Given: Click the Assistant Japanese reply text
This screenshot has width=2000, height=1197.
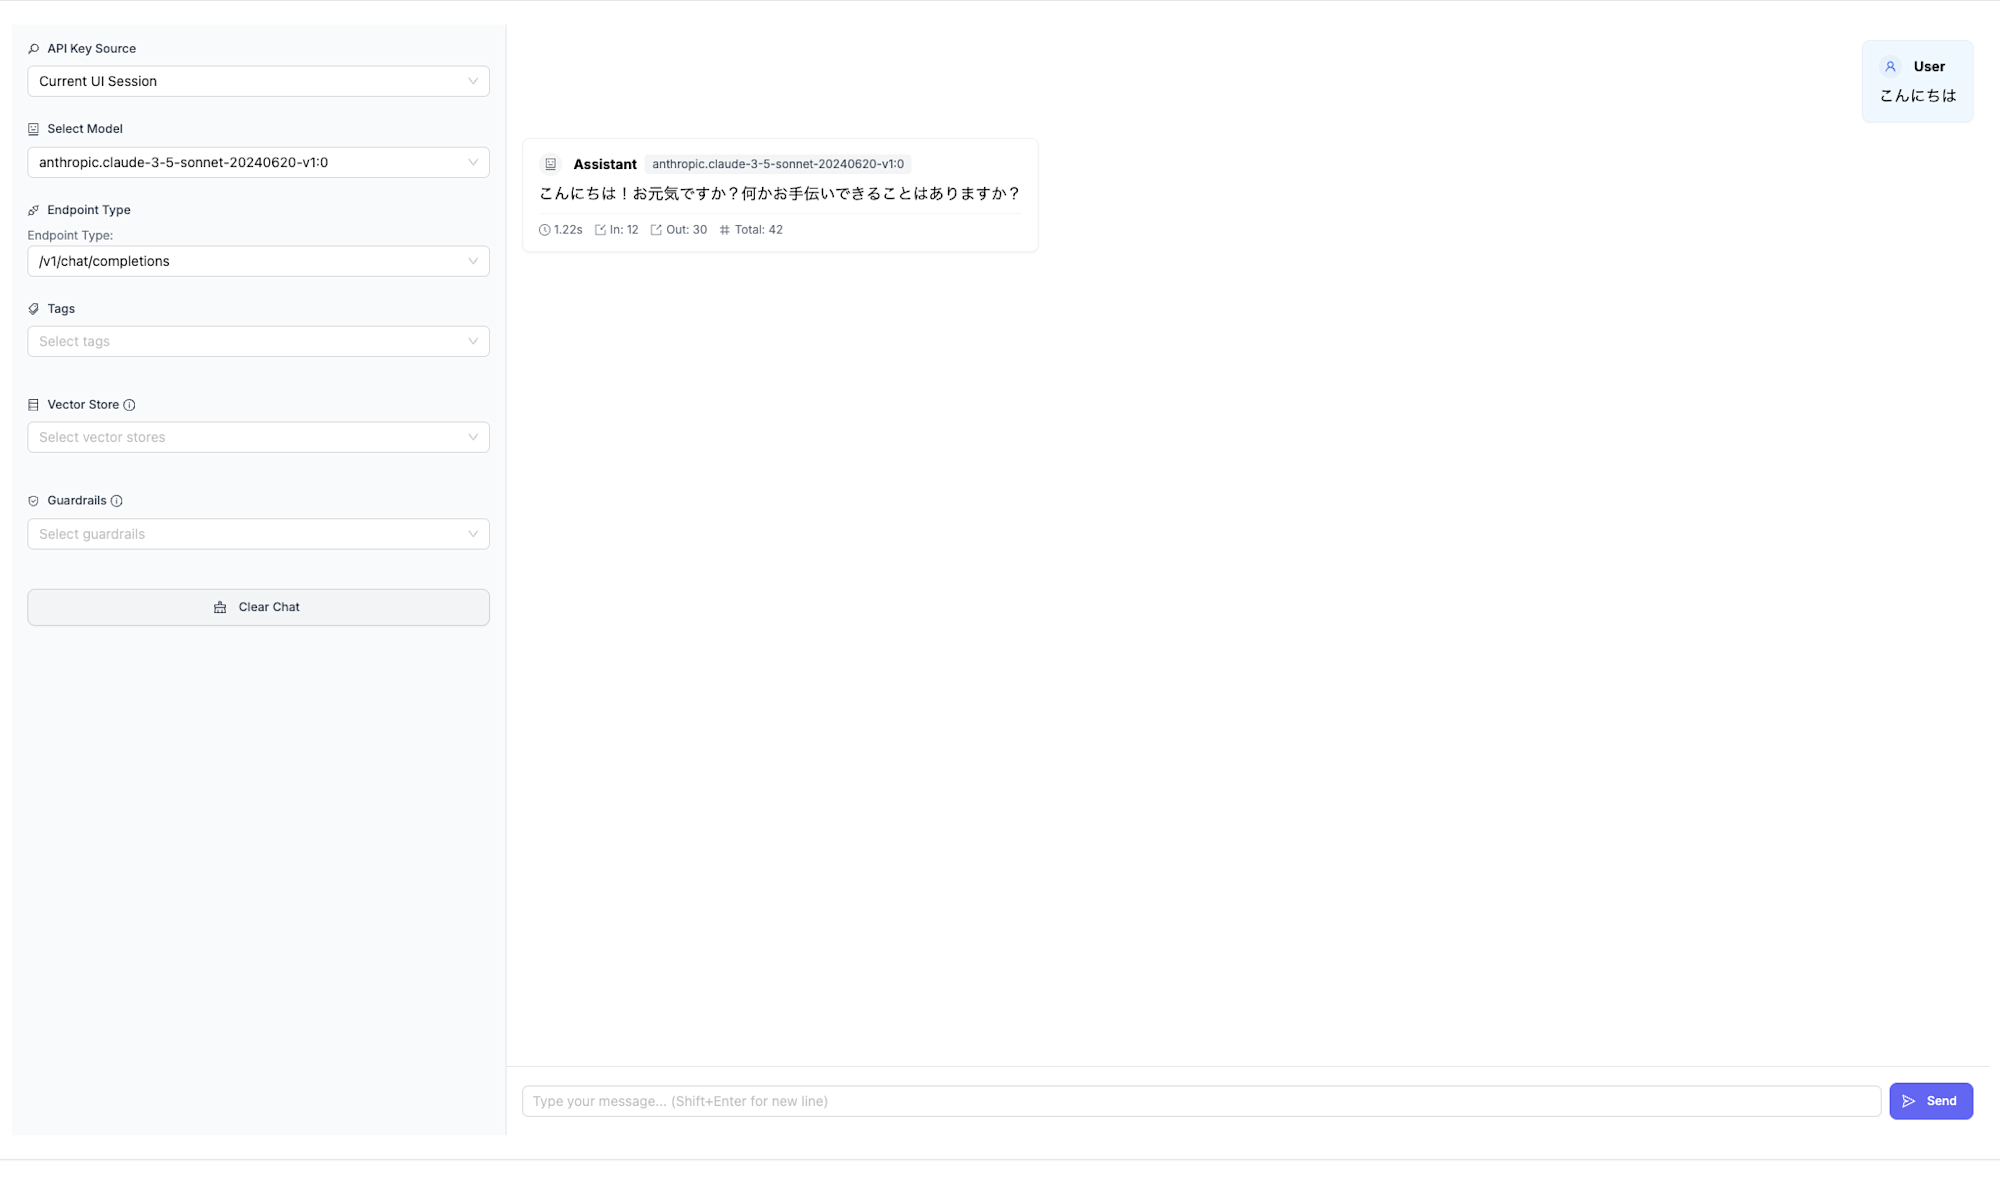Looking at the screenshot, I should tap(780, 193).
